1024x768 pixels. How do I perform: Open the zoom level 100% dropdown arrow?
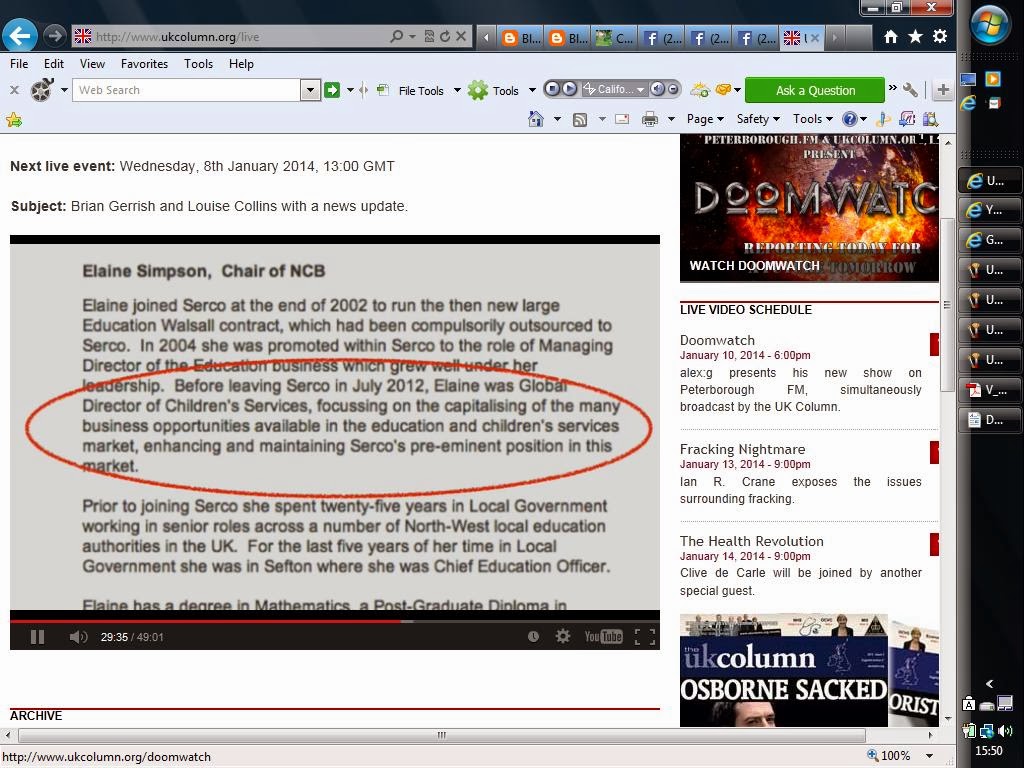tap(929, 756)
